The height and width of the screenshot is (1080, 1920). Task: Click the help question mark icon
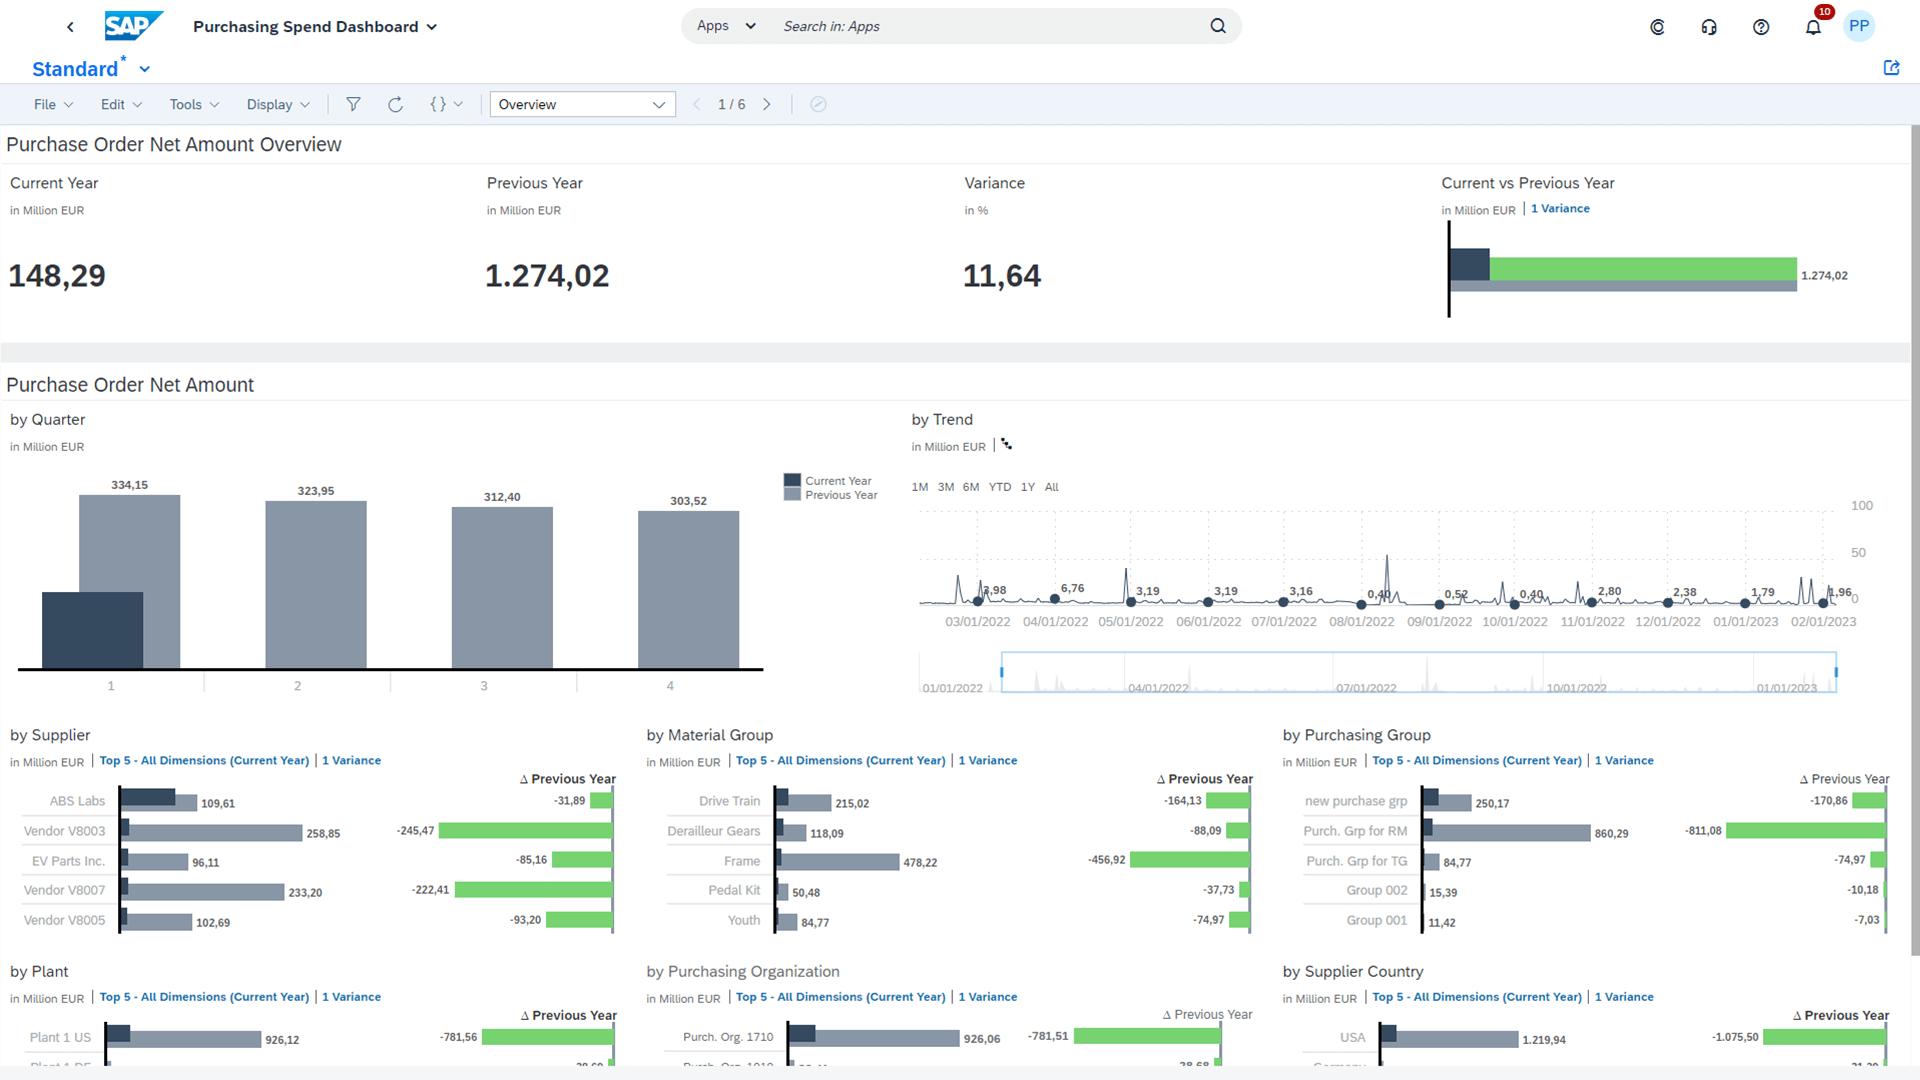[x=1761, y=27]
